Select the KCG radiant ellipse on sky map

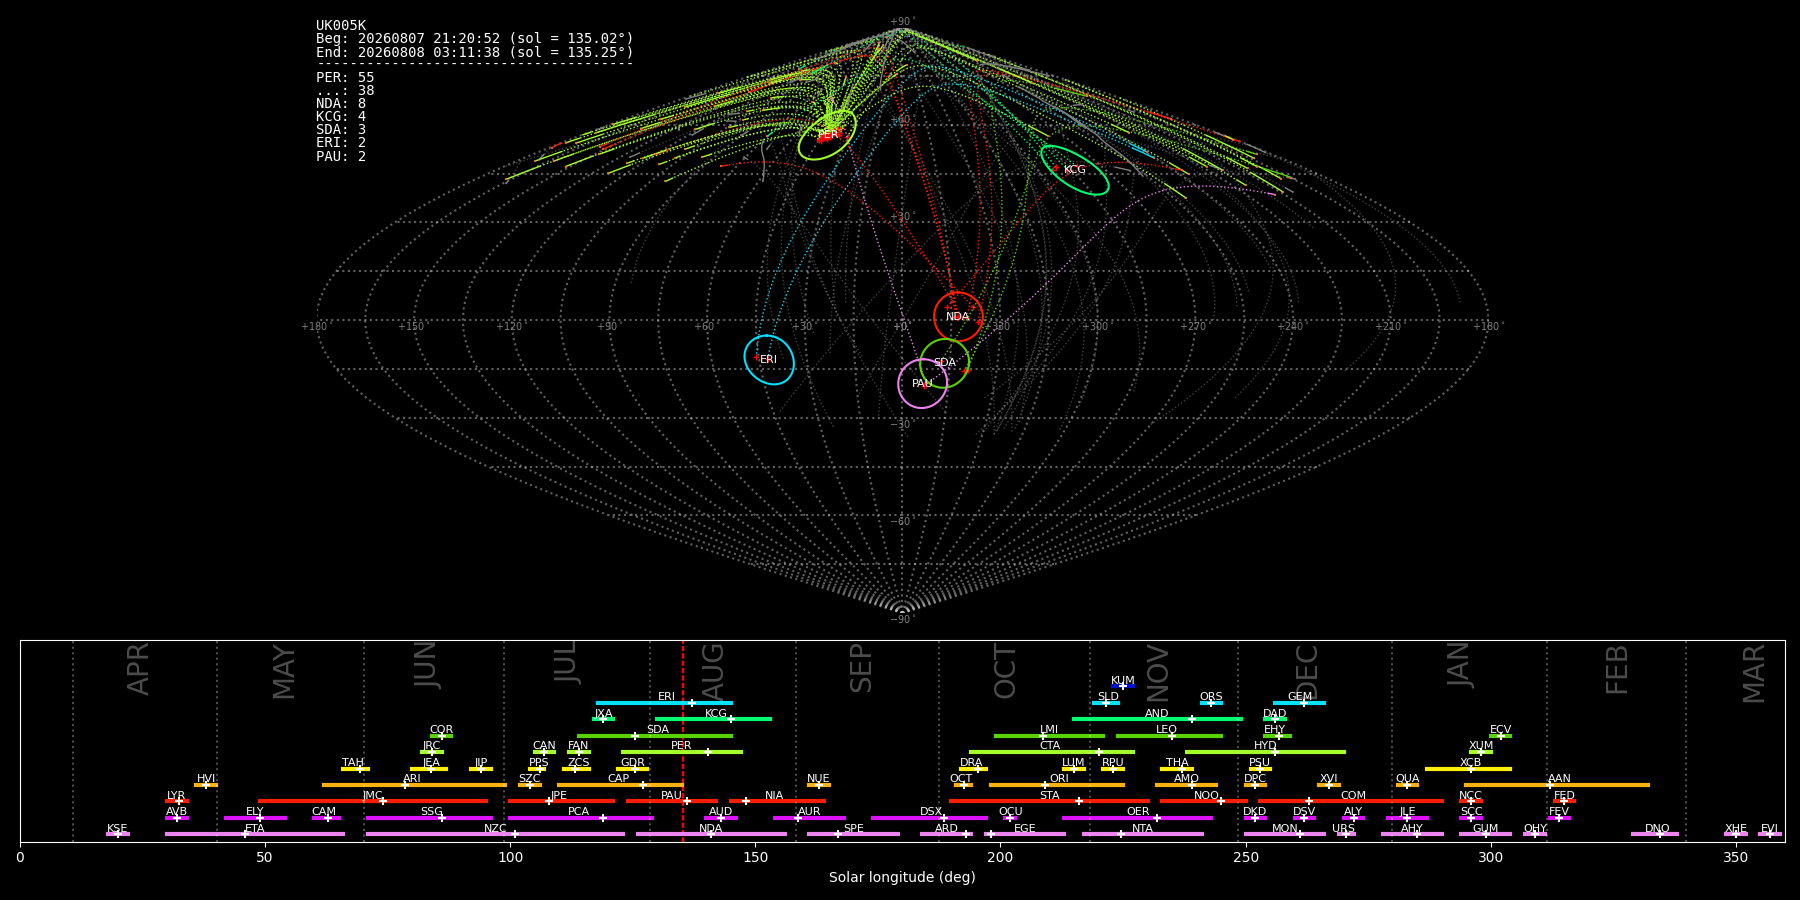point(1074,170)
